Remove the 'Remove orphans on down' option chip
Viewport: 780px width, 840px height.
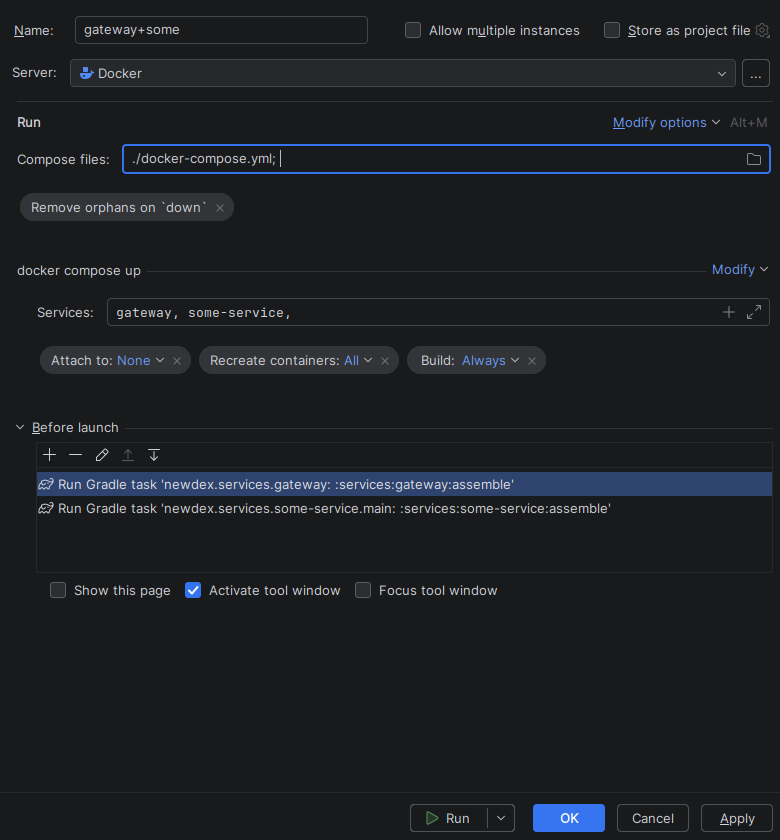pos(219,207)
